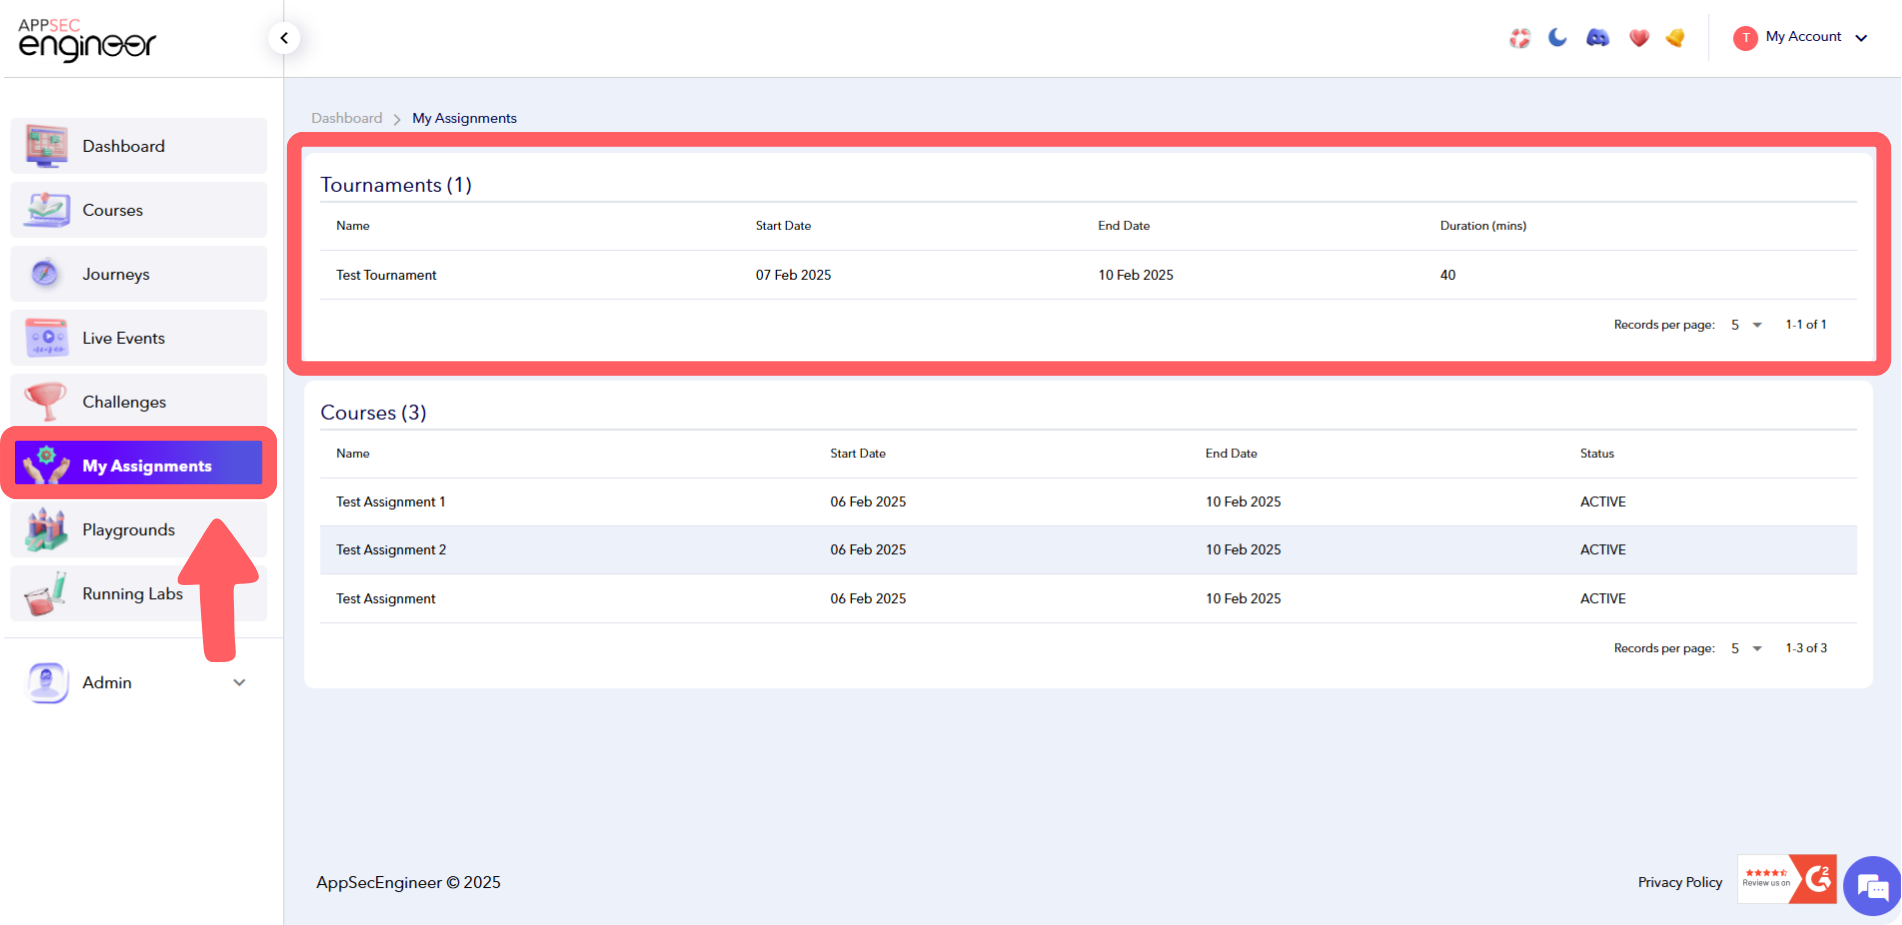Screen dimensions: 1902x925
Task: Collapse the sidebar using the left chevron
Action: click(284, 37)
